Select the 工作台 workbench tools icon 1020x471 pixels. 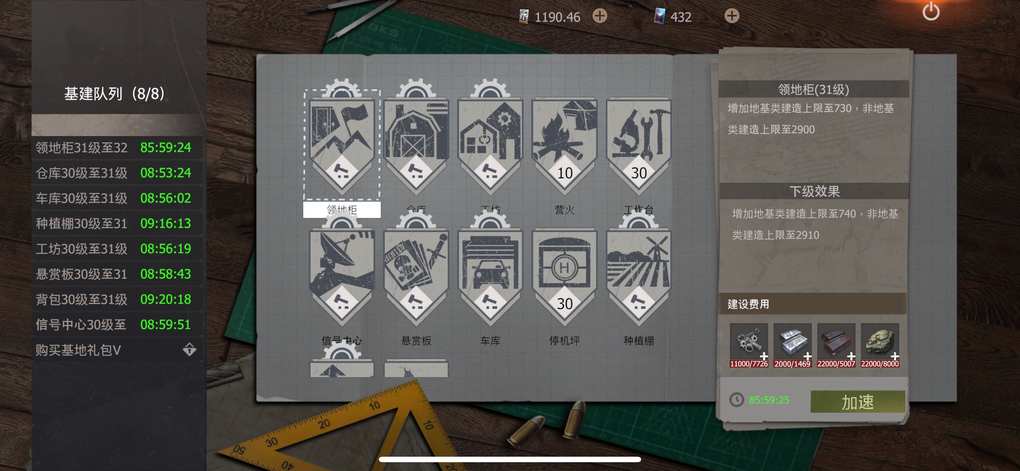638,141
